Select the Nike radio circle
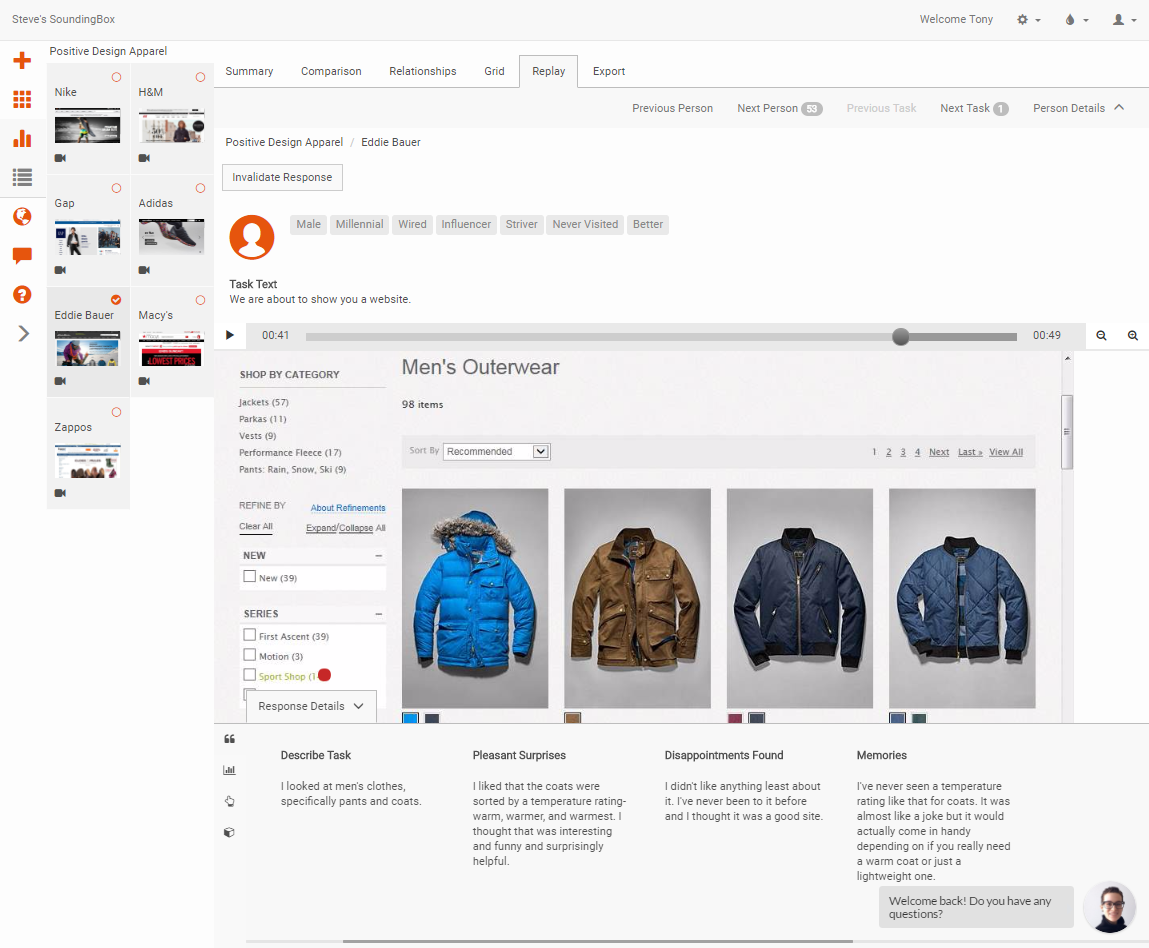Screen dimensions: 1149x948 pos(116,77)
